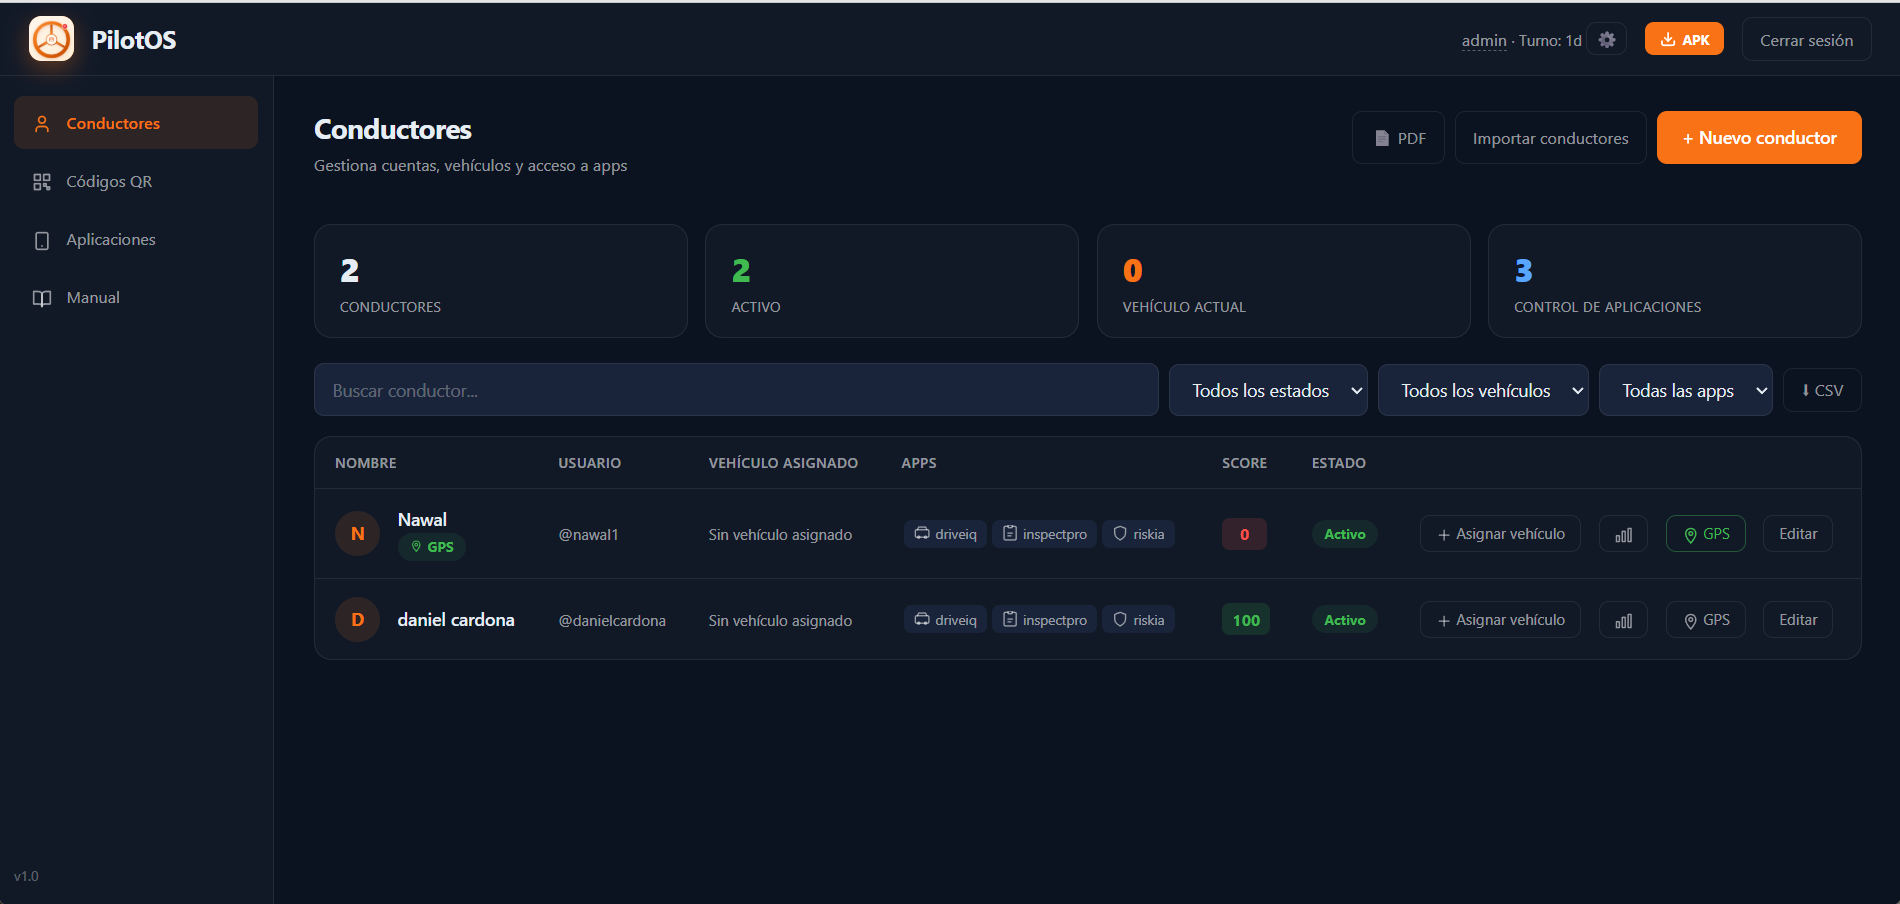
Task: Click the PilotOS steering wheel logo
Action: pyautogui.click(x=51, y=39)
